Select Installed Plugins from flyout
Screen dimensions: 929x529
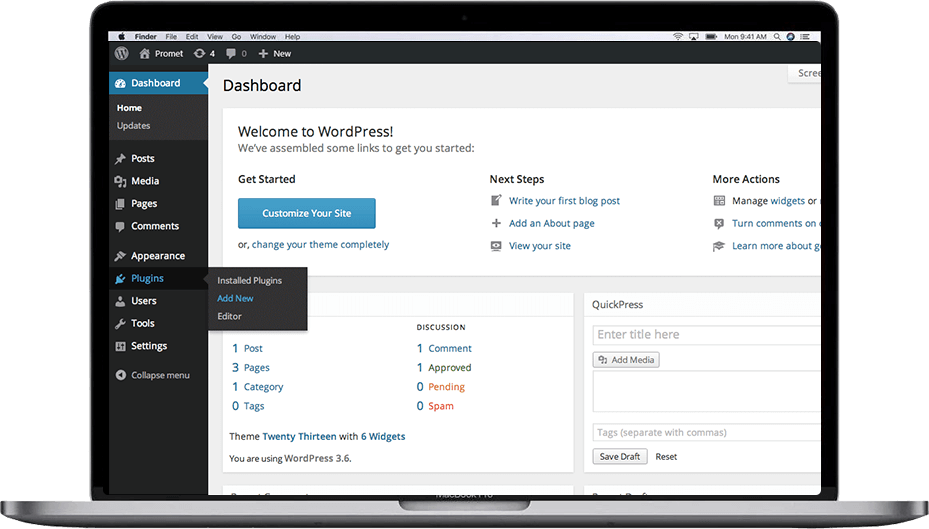point(249,281)
